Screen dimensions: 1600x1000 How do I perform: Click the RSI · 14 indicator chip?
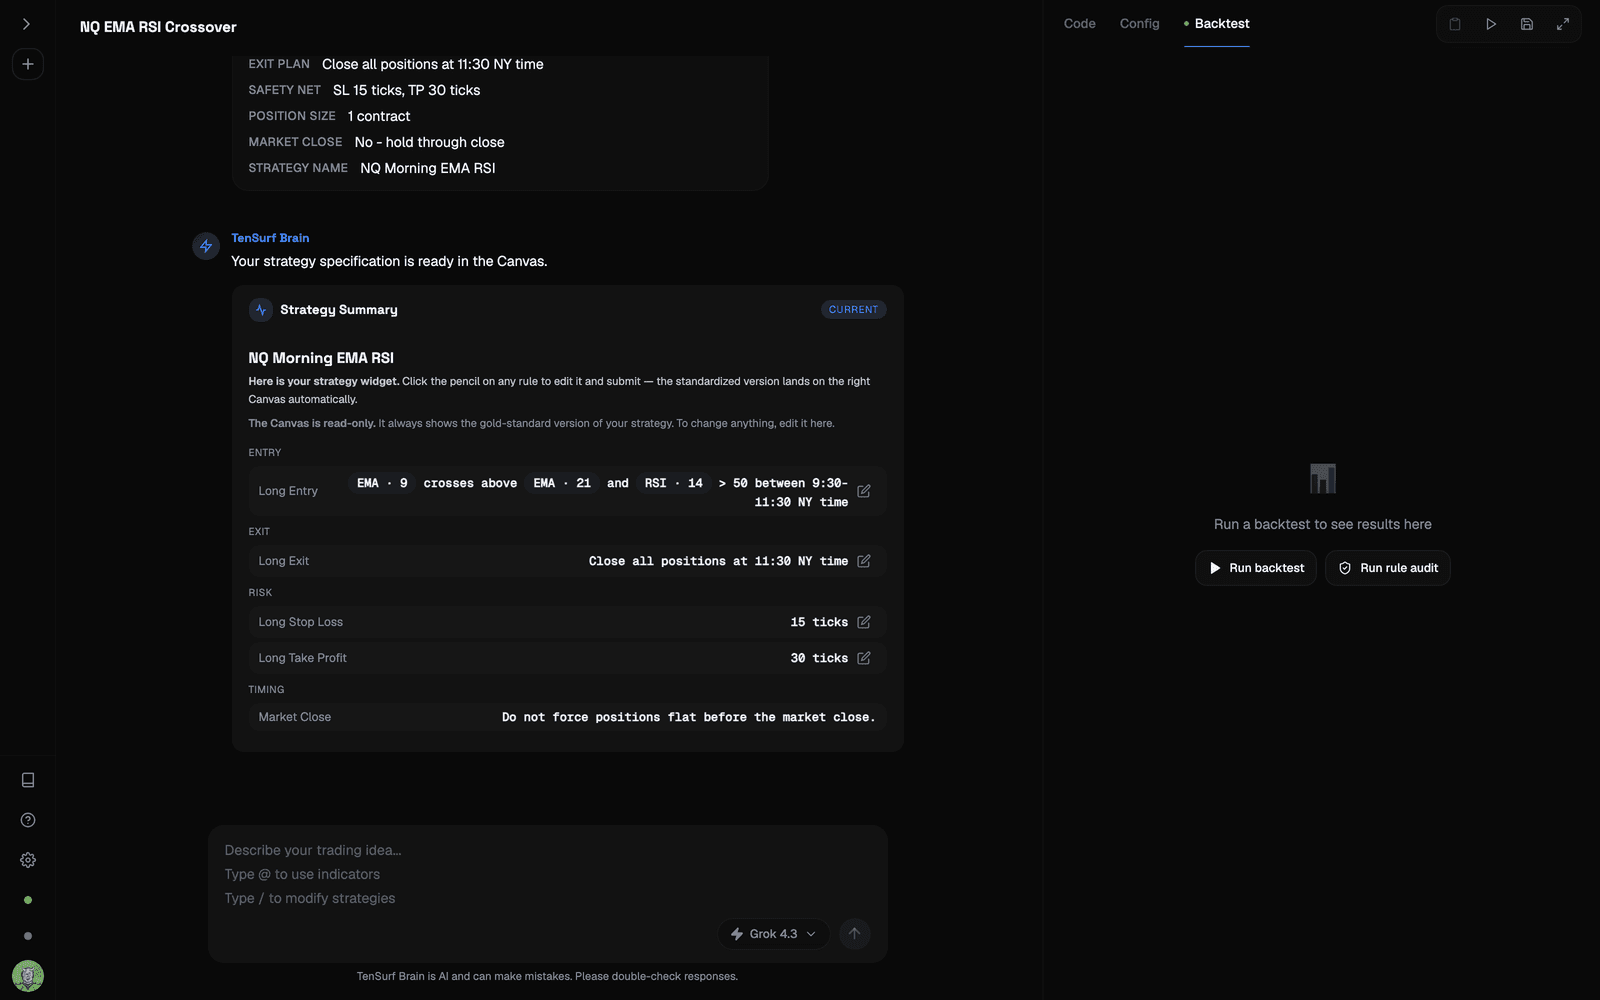click(674, 483)
